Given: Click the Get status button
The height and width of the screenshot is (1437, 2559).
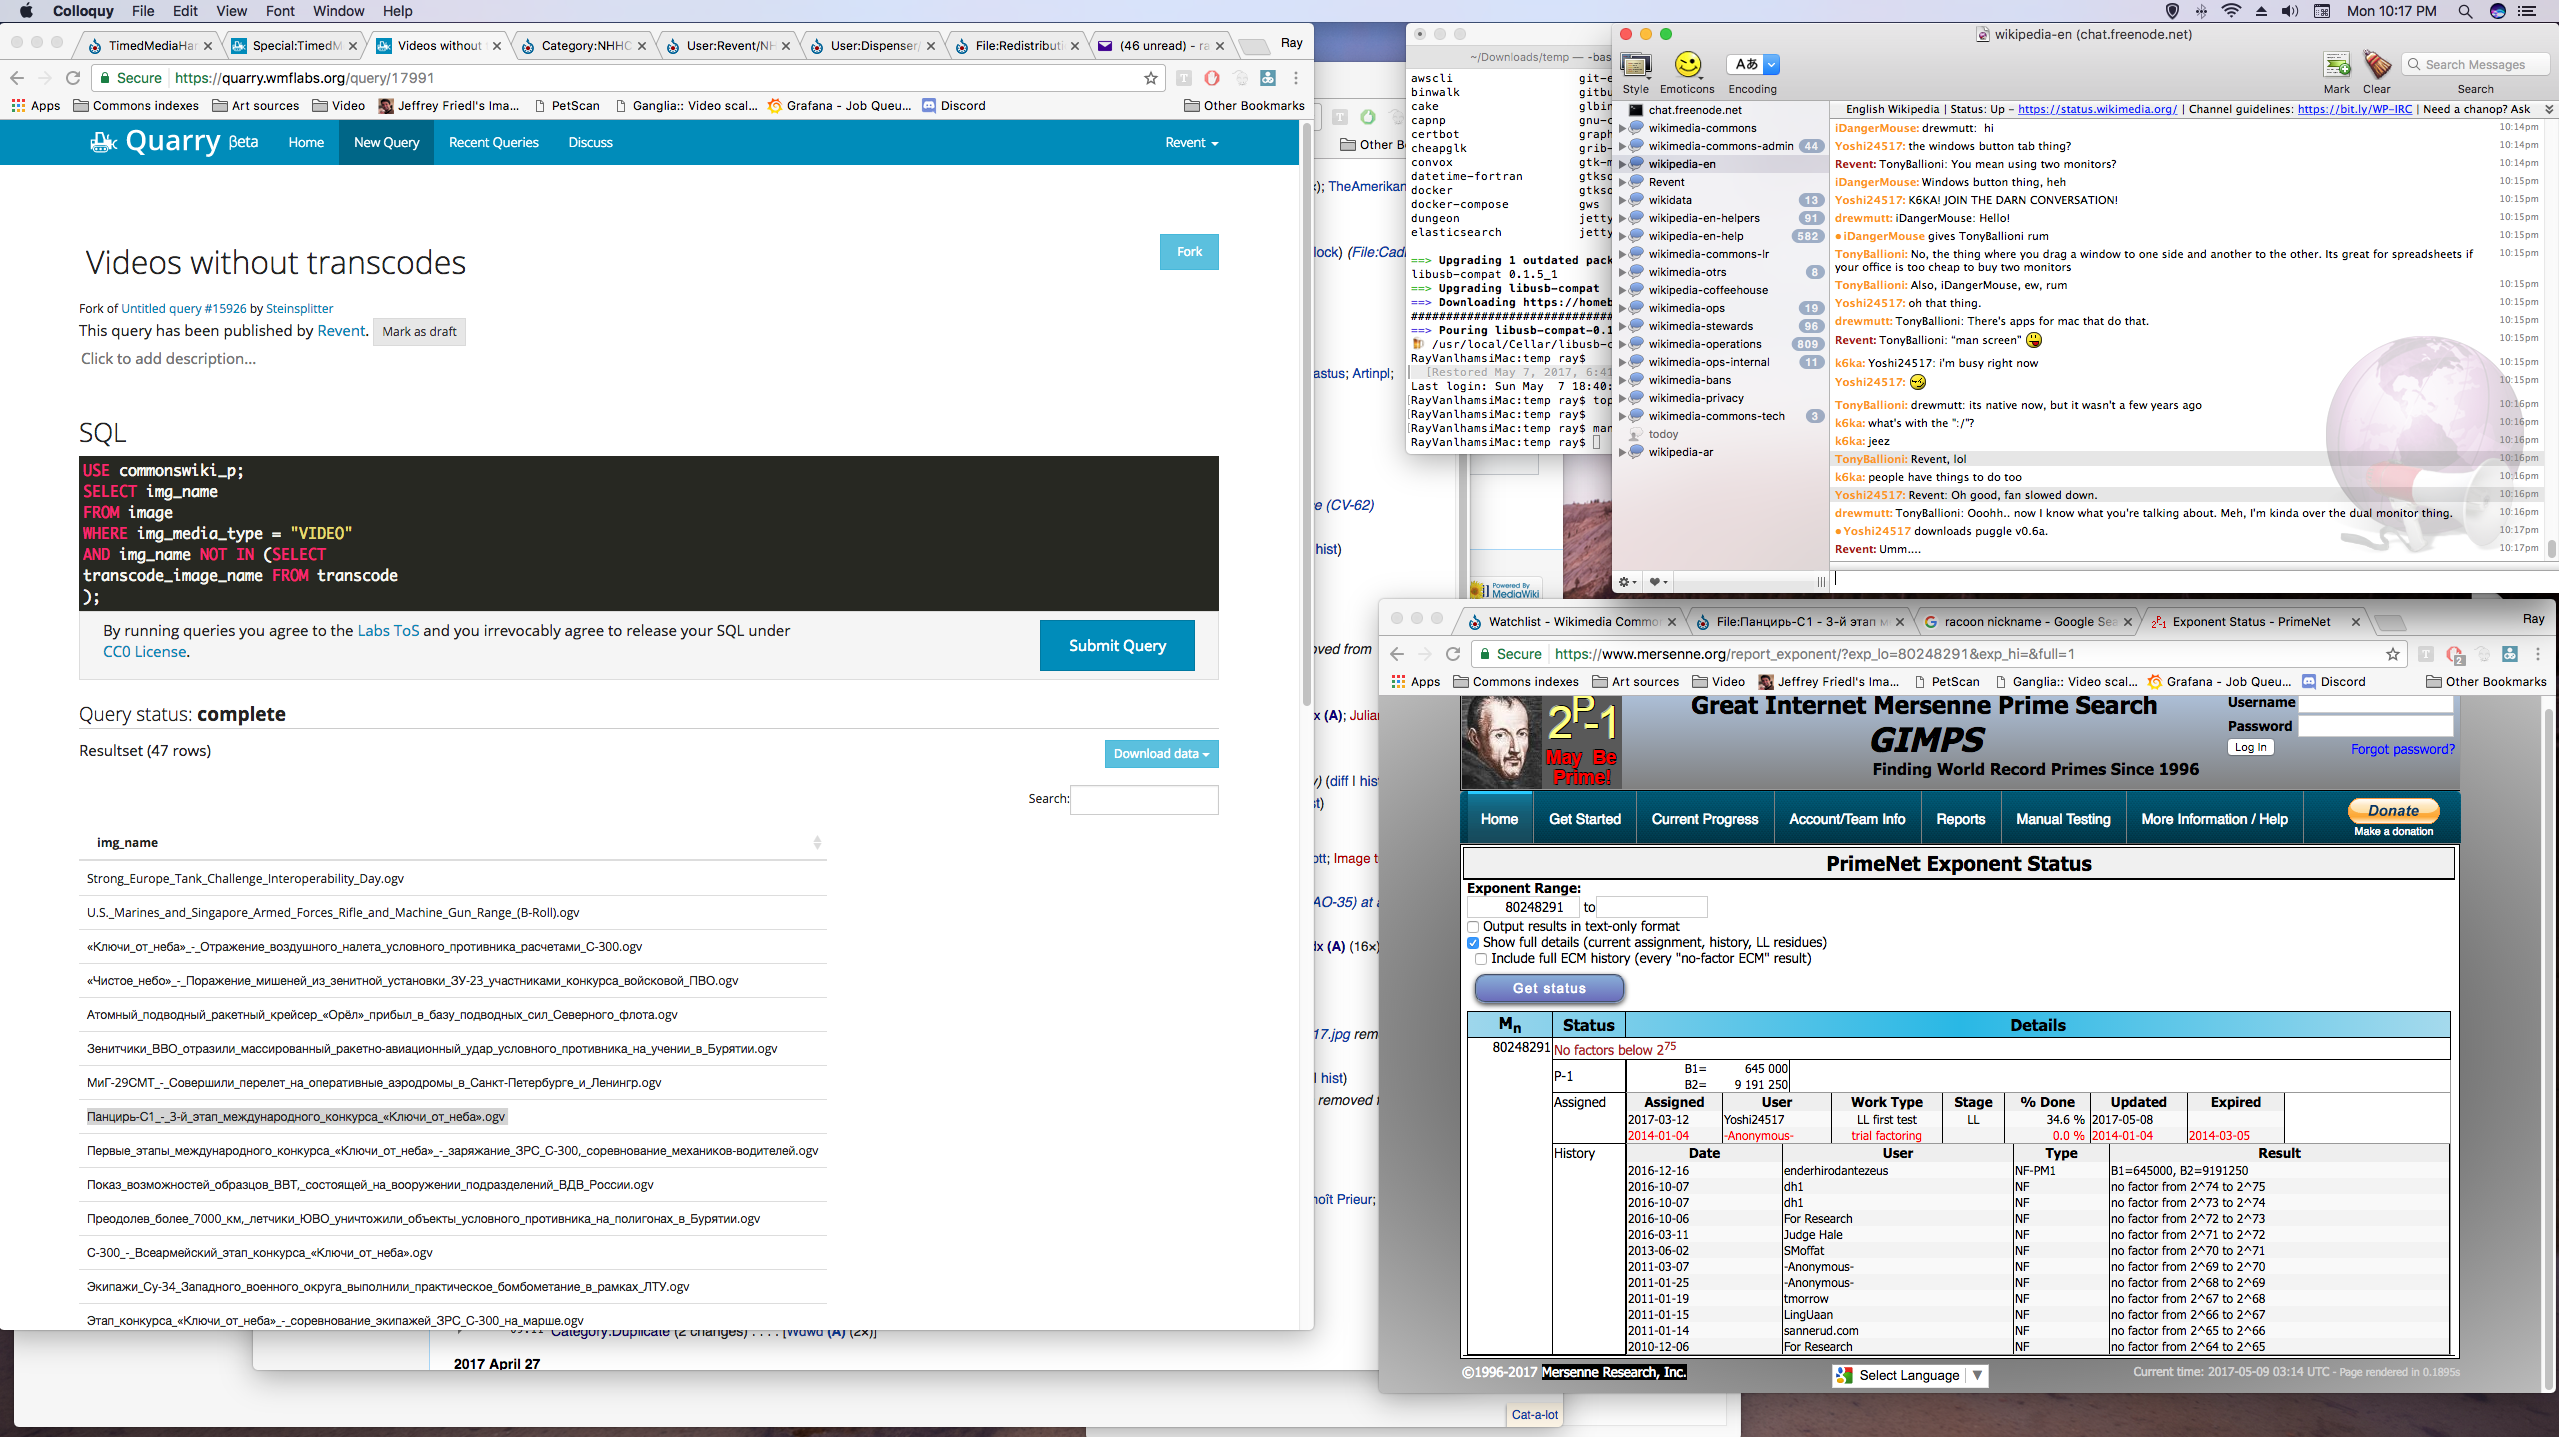Looking at the screenshot, I should [x=1549, y=989].
